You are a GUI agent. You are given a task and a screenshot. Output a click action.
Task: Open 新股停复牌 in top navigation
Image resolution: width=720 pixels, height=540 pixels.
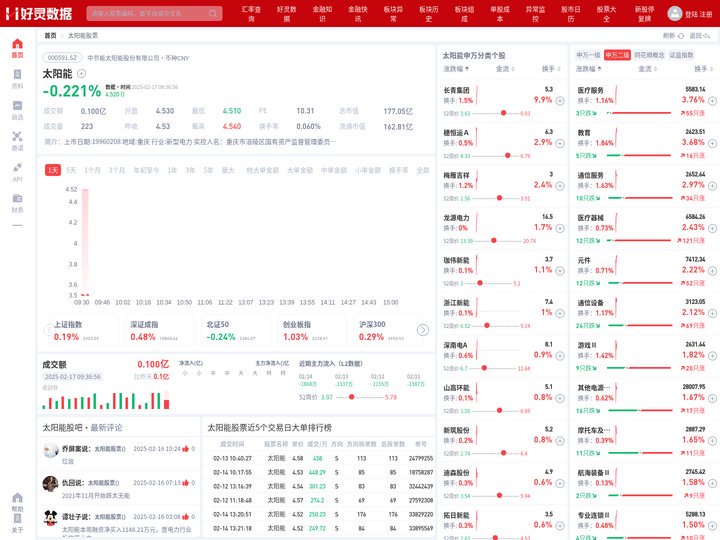click(x=645, y=14)
